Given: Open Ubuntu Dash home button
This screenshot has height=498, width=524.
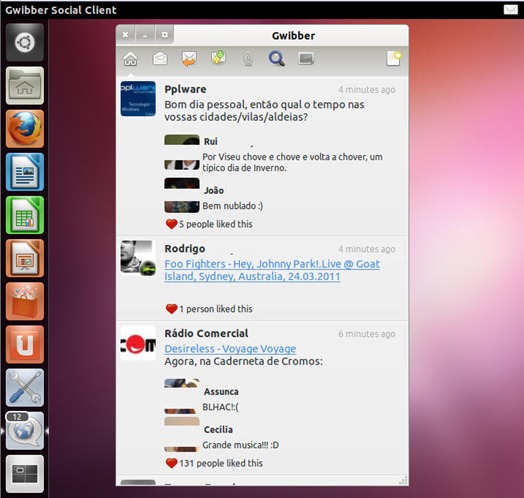Looking at the screenshot, I should (25, 42).
